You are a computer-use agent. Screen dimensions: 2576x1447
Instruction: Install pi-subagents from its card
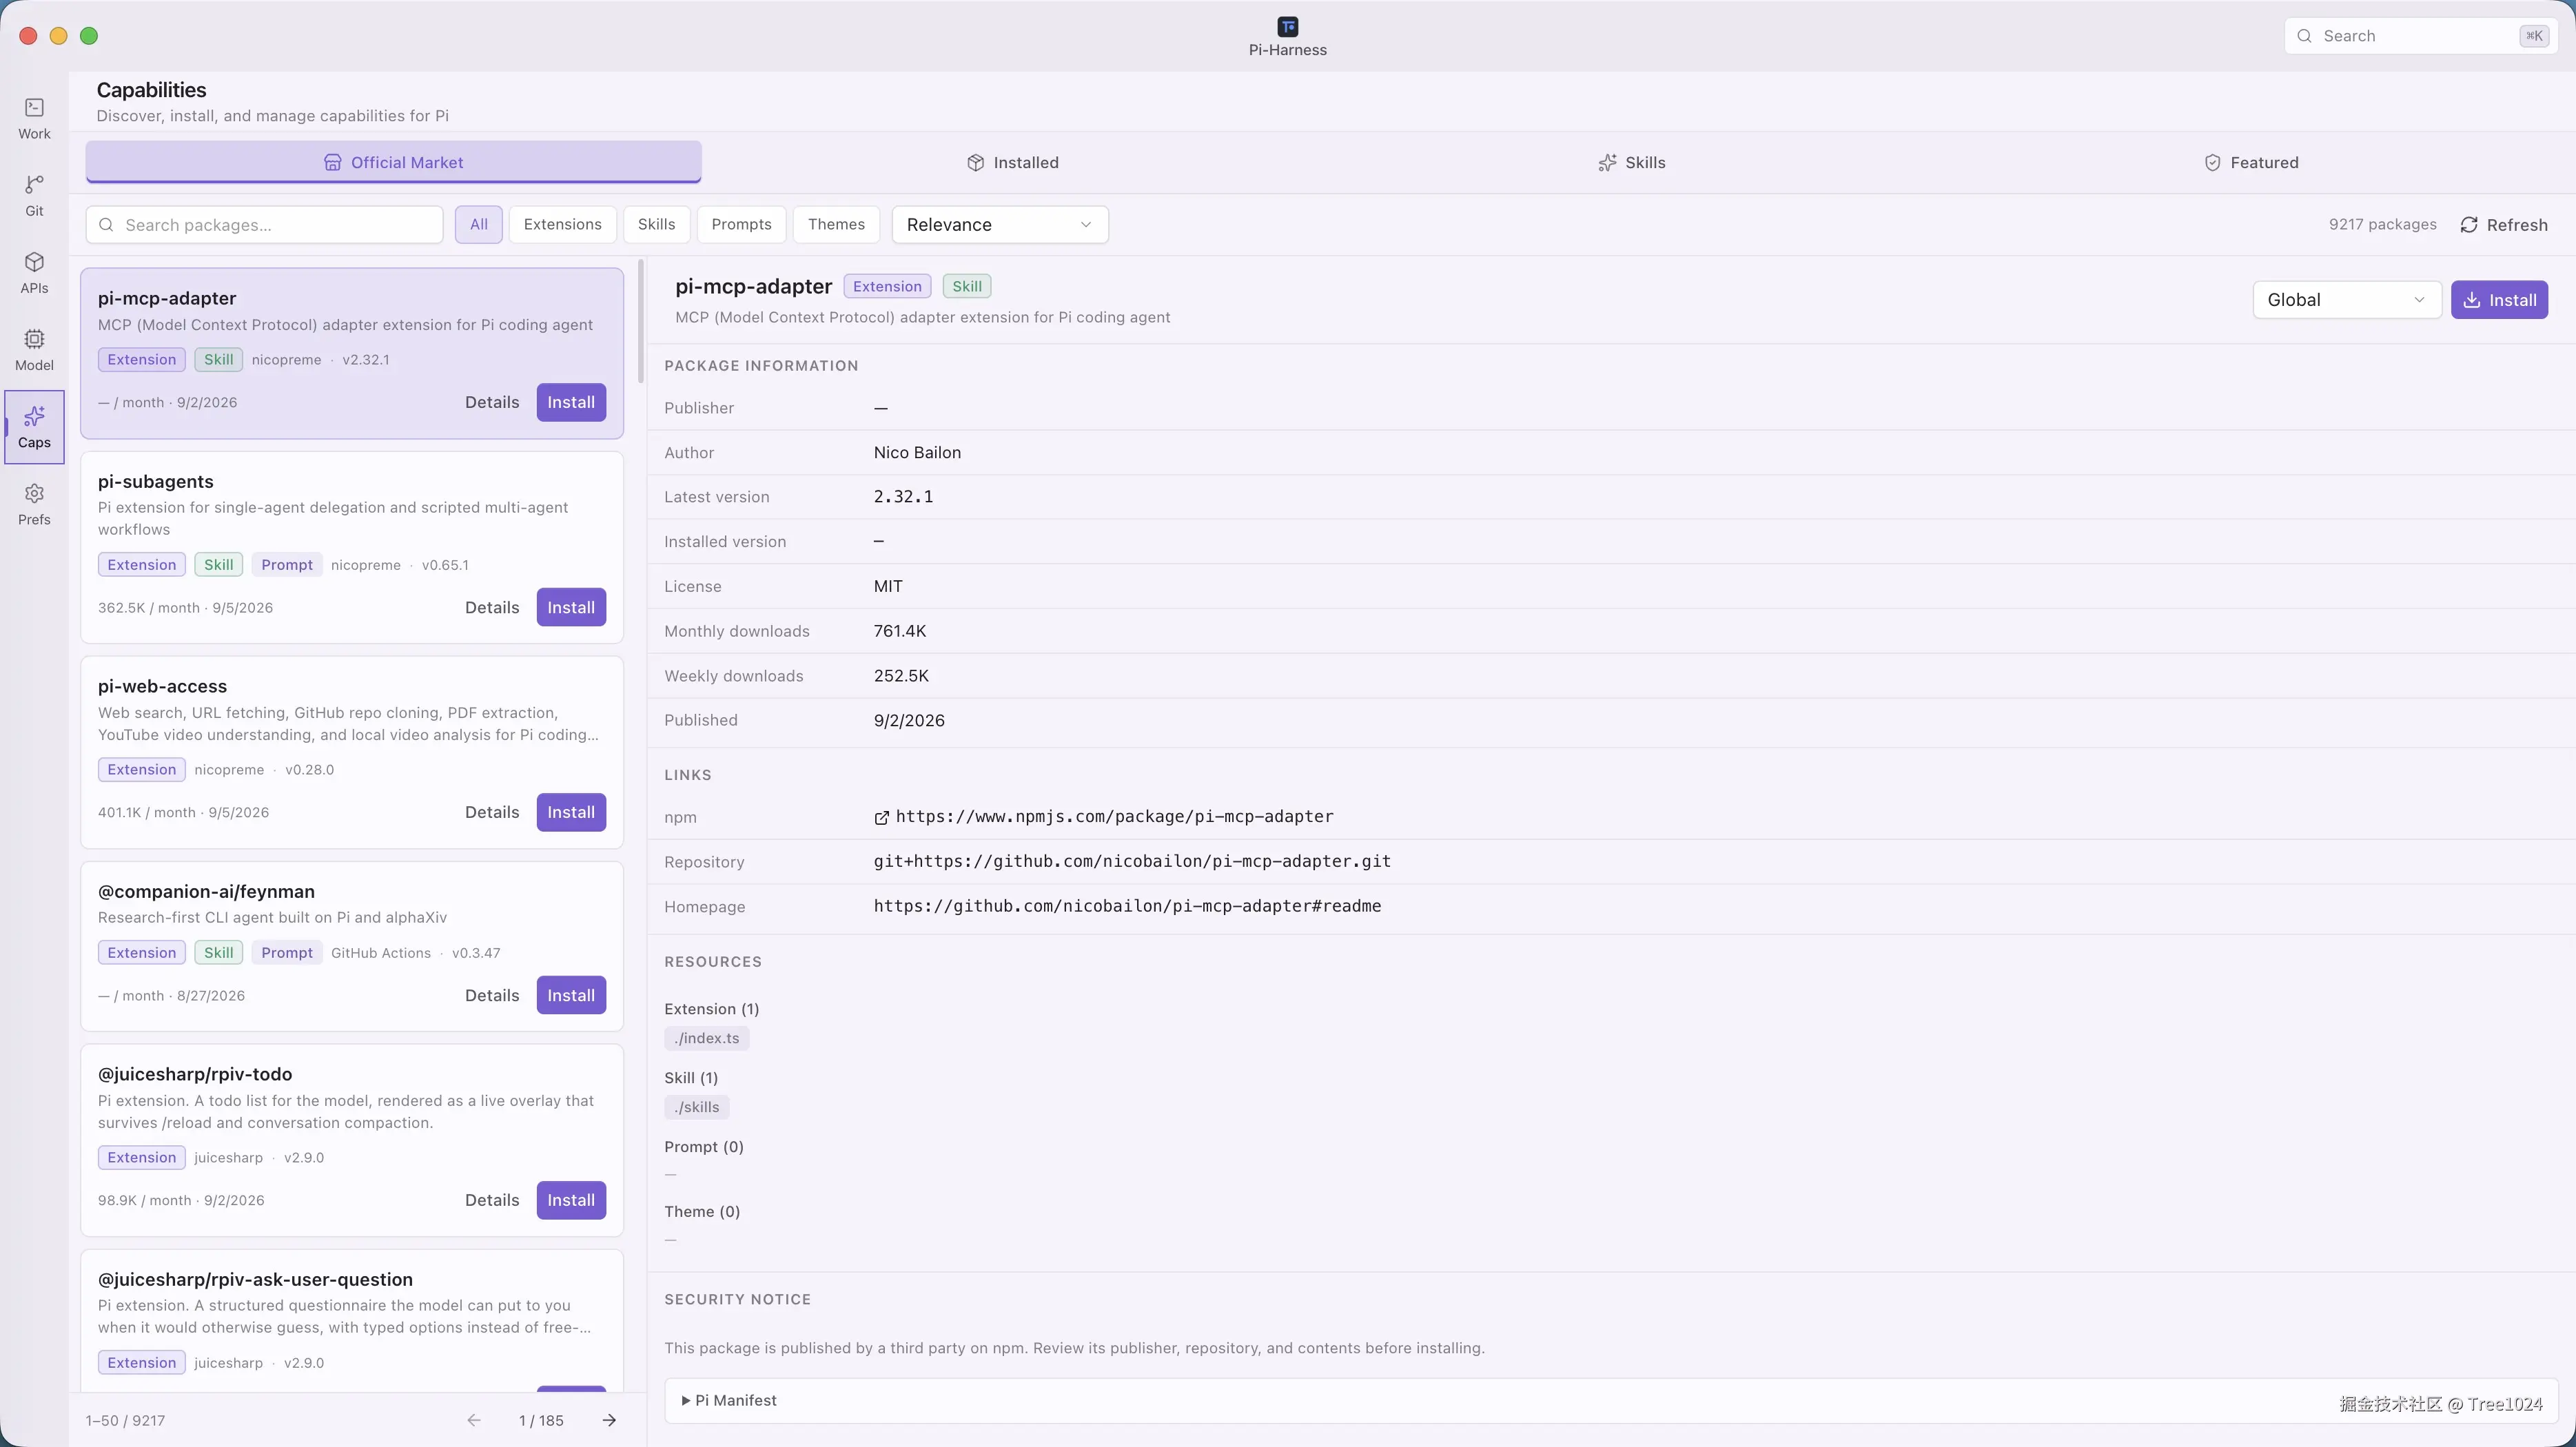tap(571, 607)
